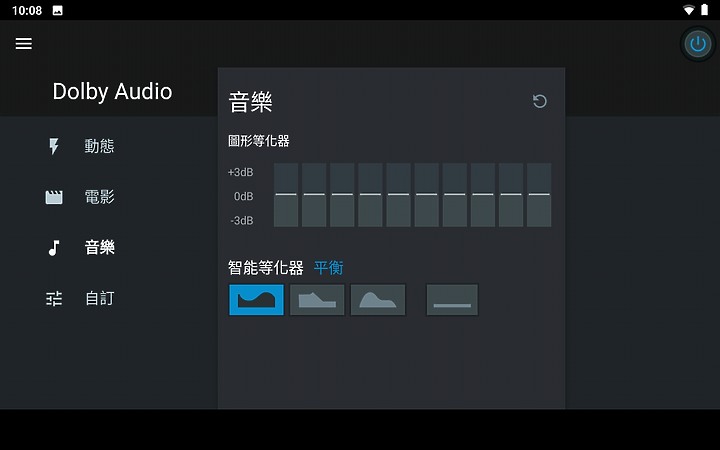Image resolution: width=720 pixels, height=450 pixels.
Task: Choose the third smart equalizer preset
Action: pos(378,300)
